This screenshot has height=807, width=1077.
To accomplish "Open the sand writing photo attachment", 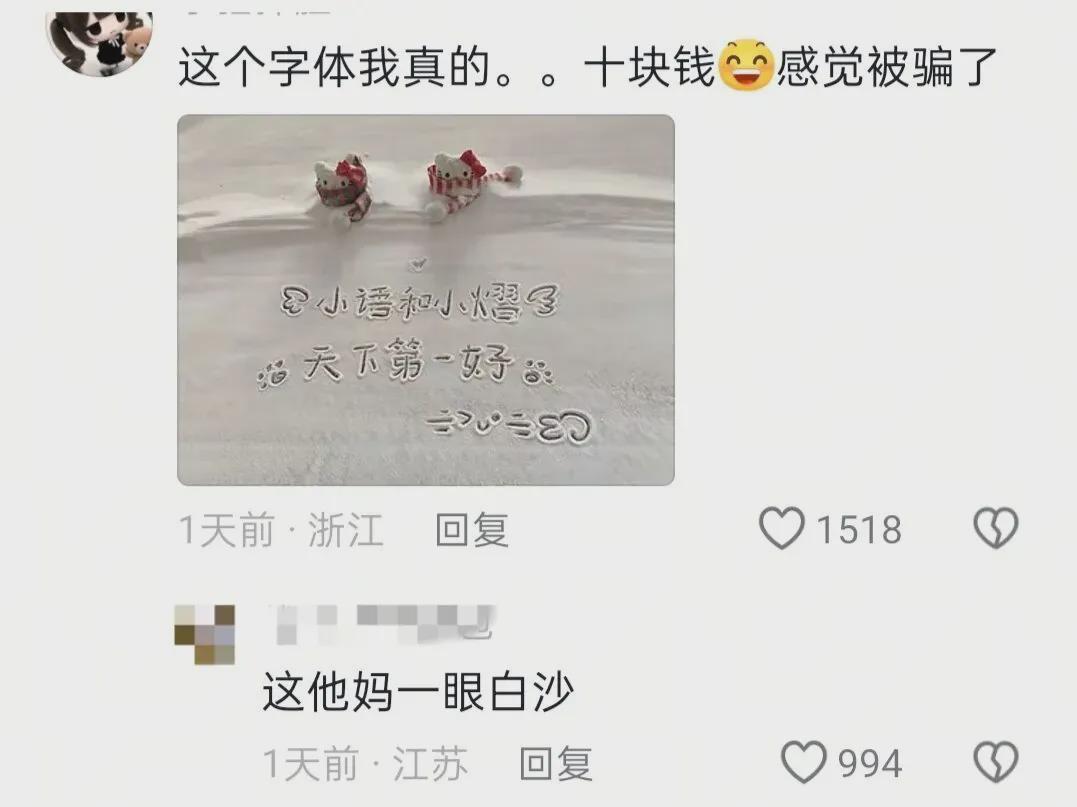I will 426,300.
